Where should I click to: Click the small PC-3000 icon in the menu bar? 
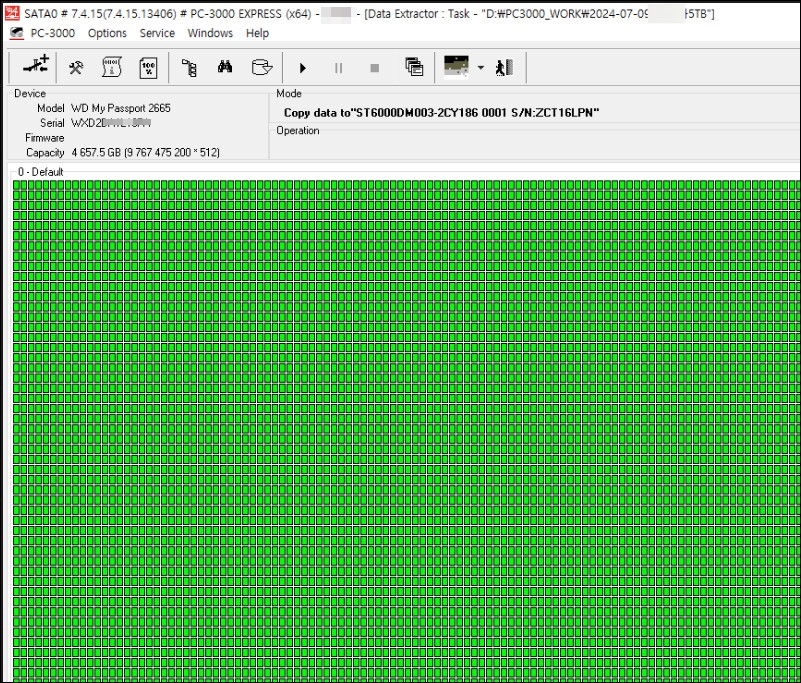tap(17, 33)
